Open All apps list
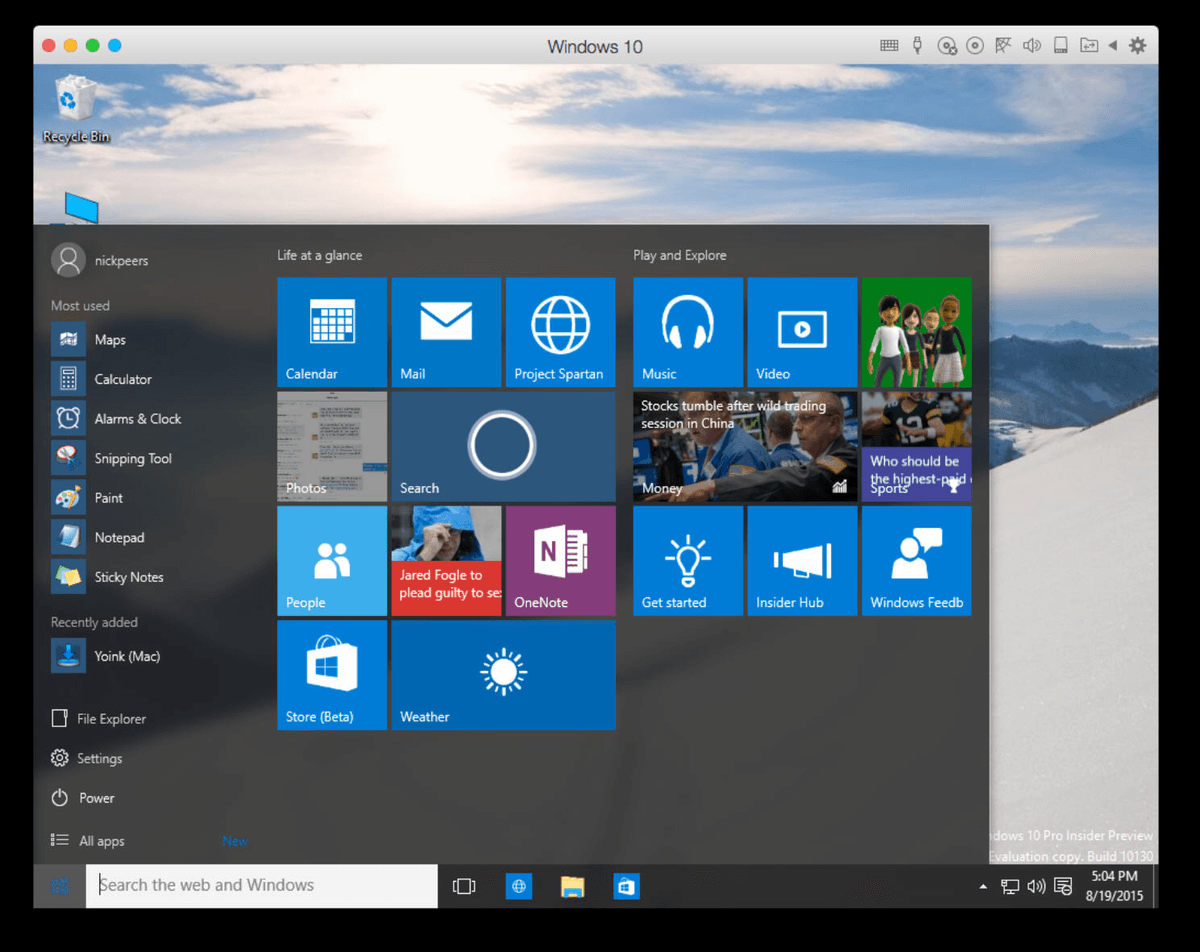Screen dimensions: 1200x952 (98, 841)
